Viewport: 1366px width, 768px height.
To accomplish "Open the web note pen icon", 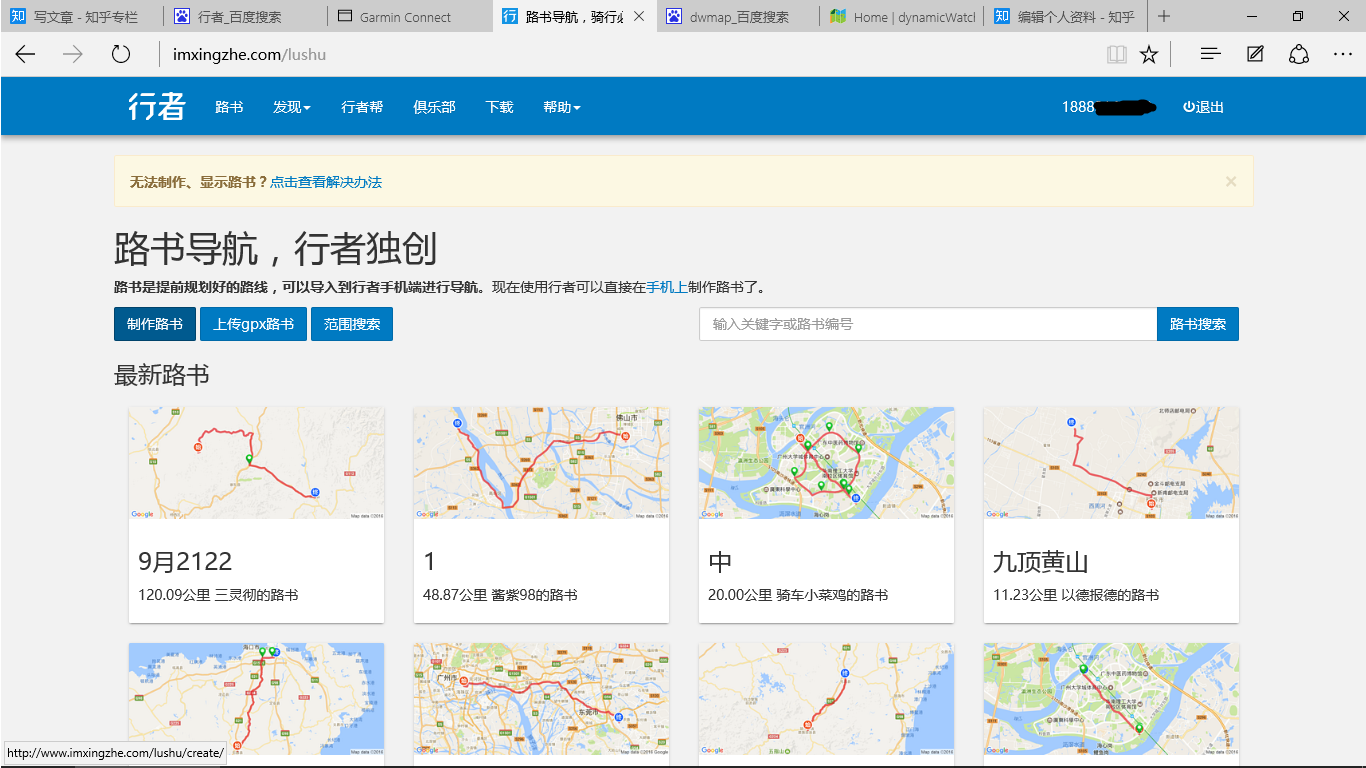I will point(1255,54).
